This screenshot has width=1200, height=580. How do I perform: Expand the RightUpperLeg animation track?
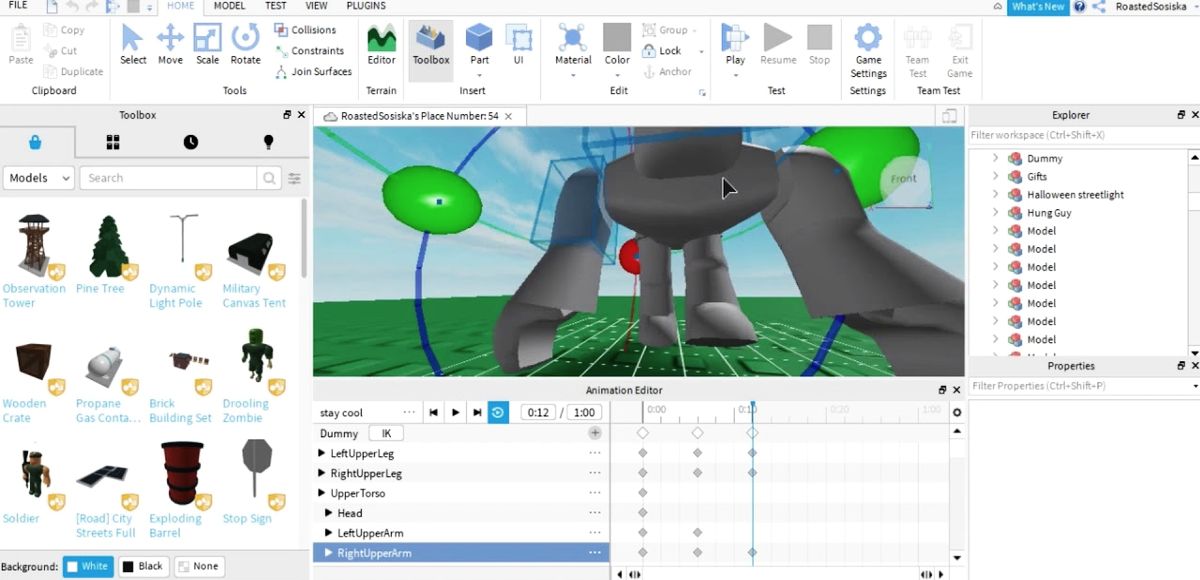click(x=321, y=473)
